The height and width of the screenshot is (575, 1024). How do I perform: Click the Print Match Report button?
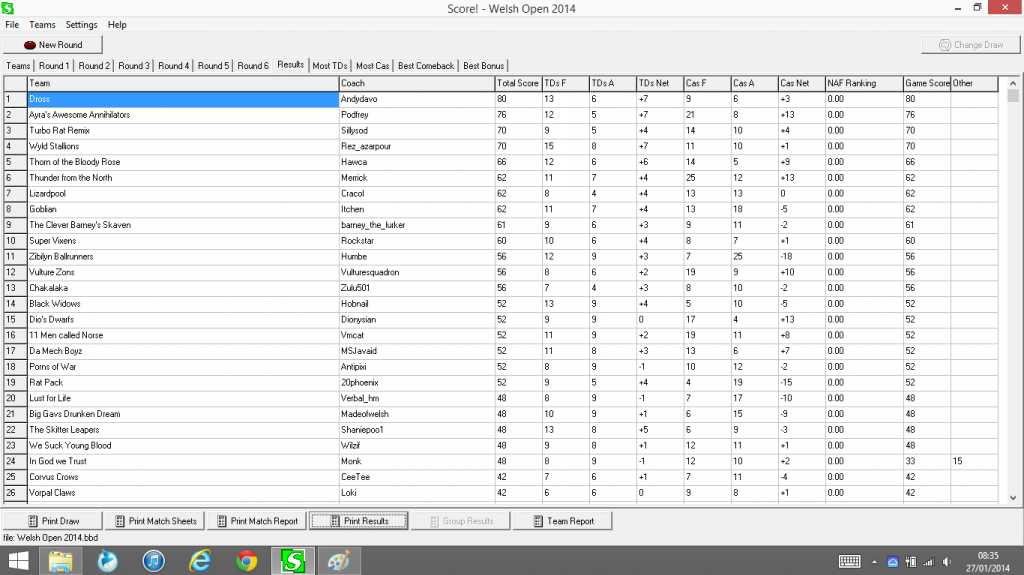click(x=257, y=521)
